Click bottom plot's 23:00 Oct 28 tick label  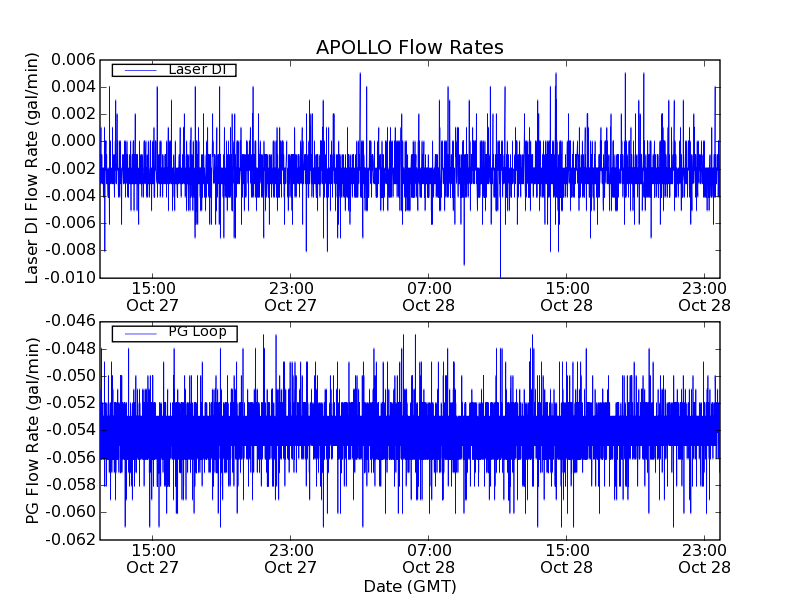pos(705,559)
